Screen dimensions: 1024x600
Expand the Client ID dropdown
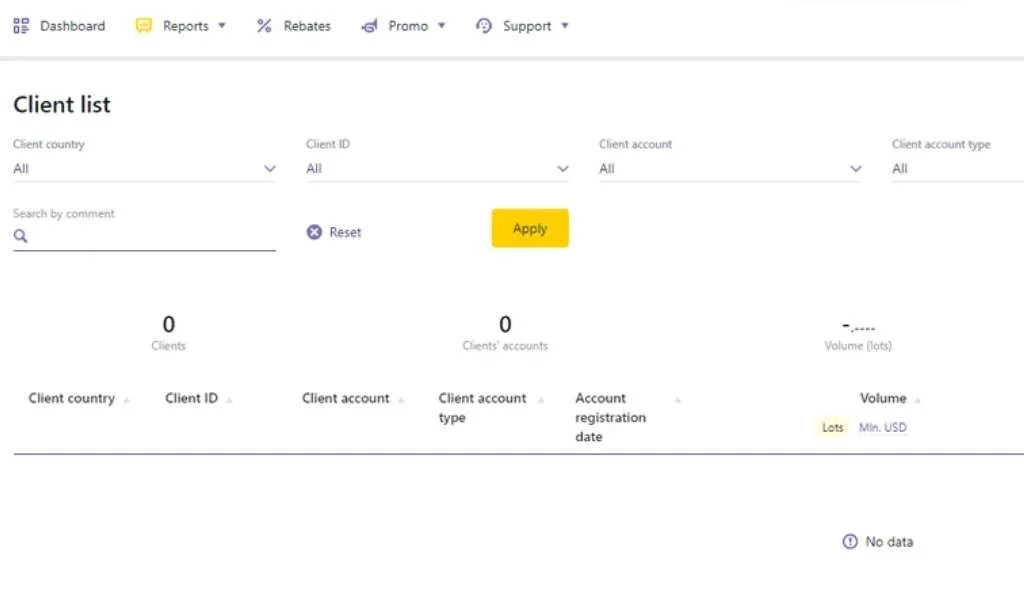point(562,168)
